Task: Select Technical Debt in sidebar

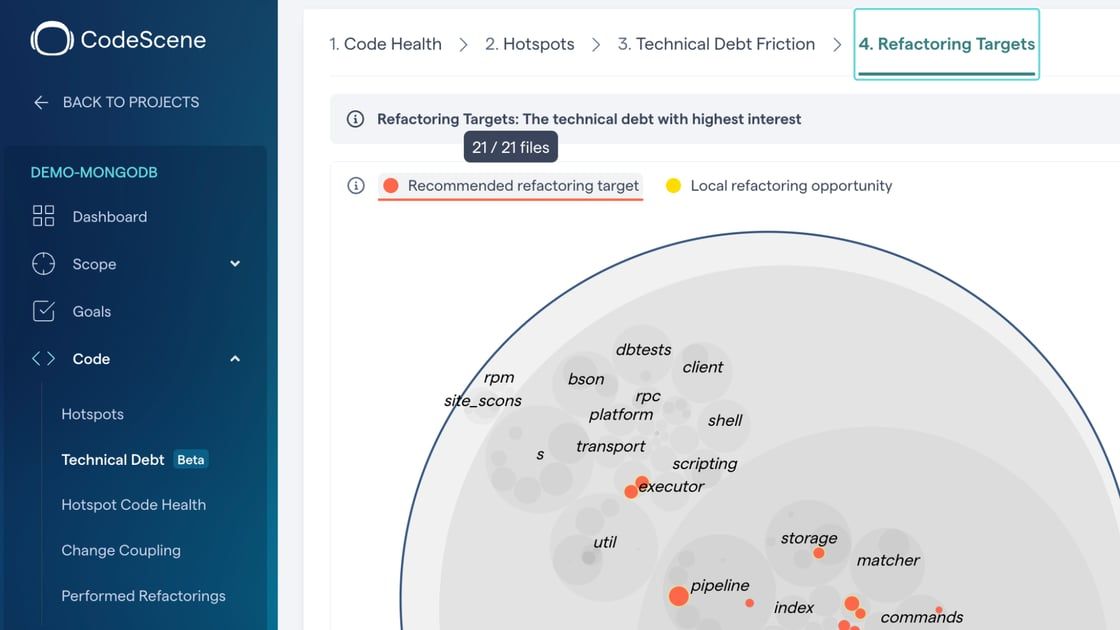Action: point(113,459)
